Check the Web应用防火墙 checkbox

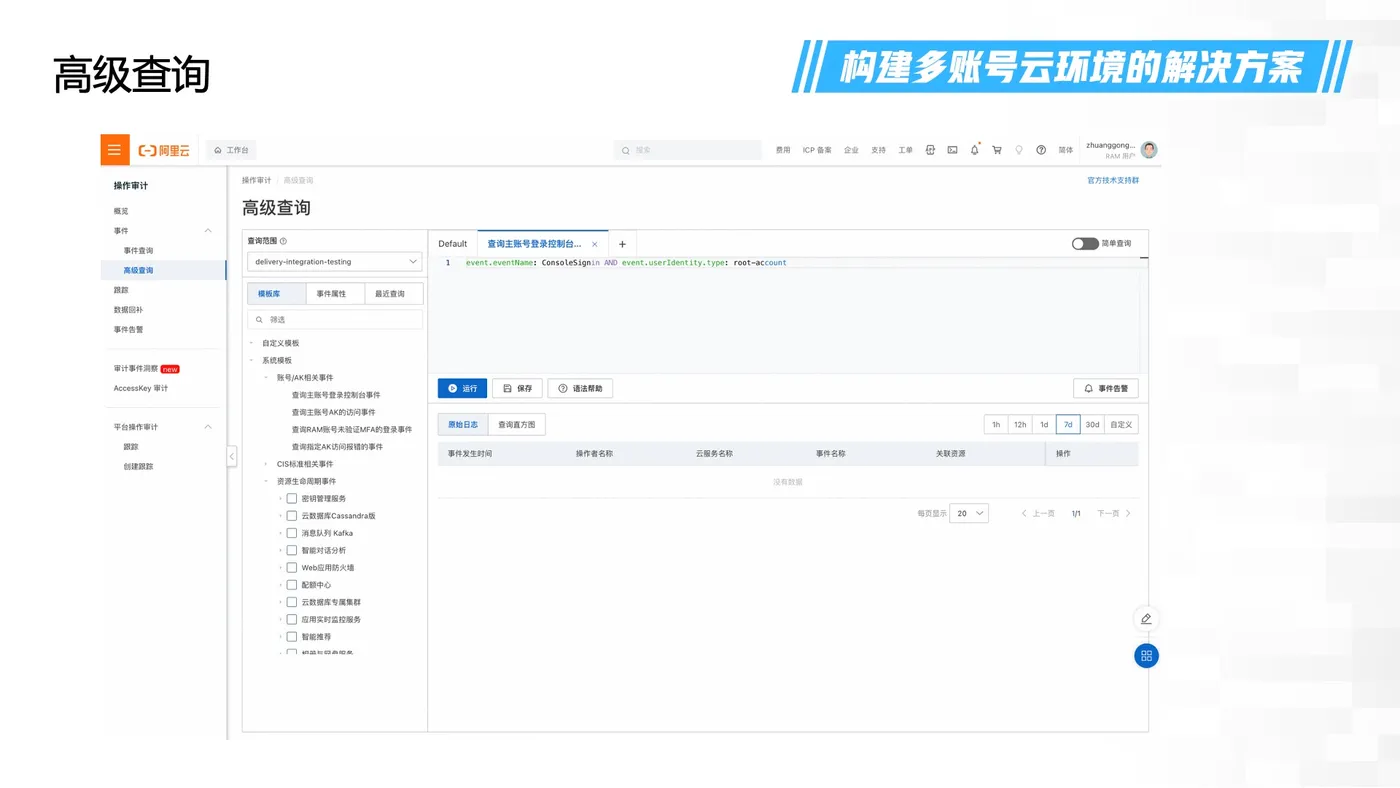292,567
